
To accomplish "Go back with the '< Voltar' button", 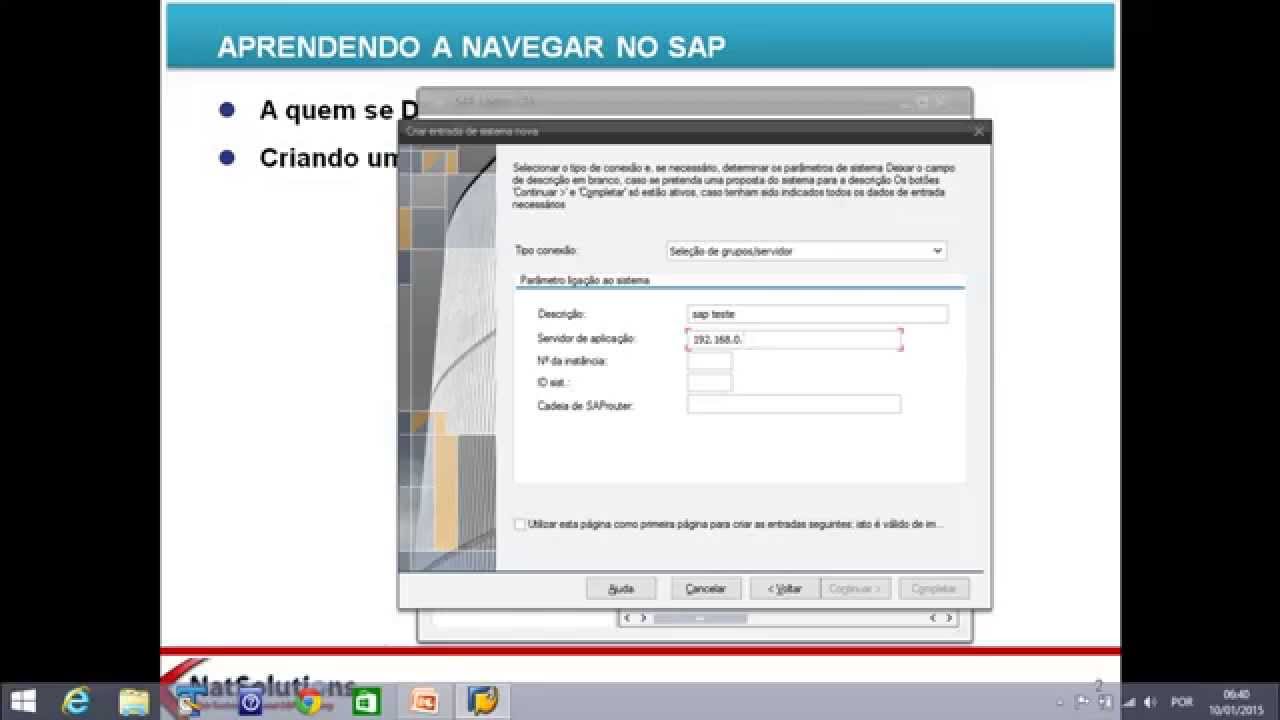I will click(785, 589).
